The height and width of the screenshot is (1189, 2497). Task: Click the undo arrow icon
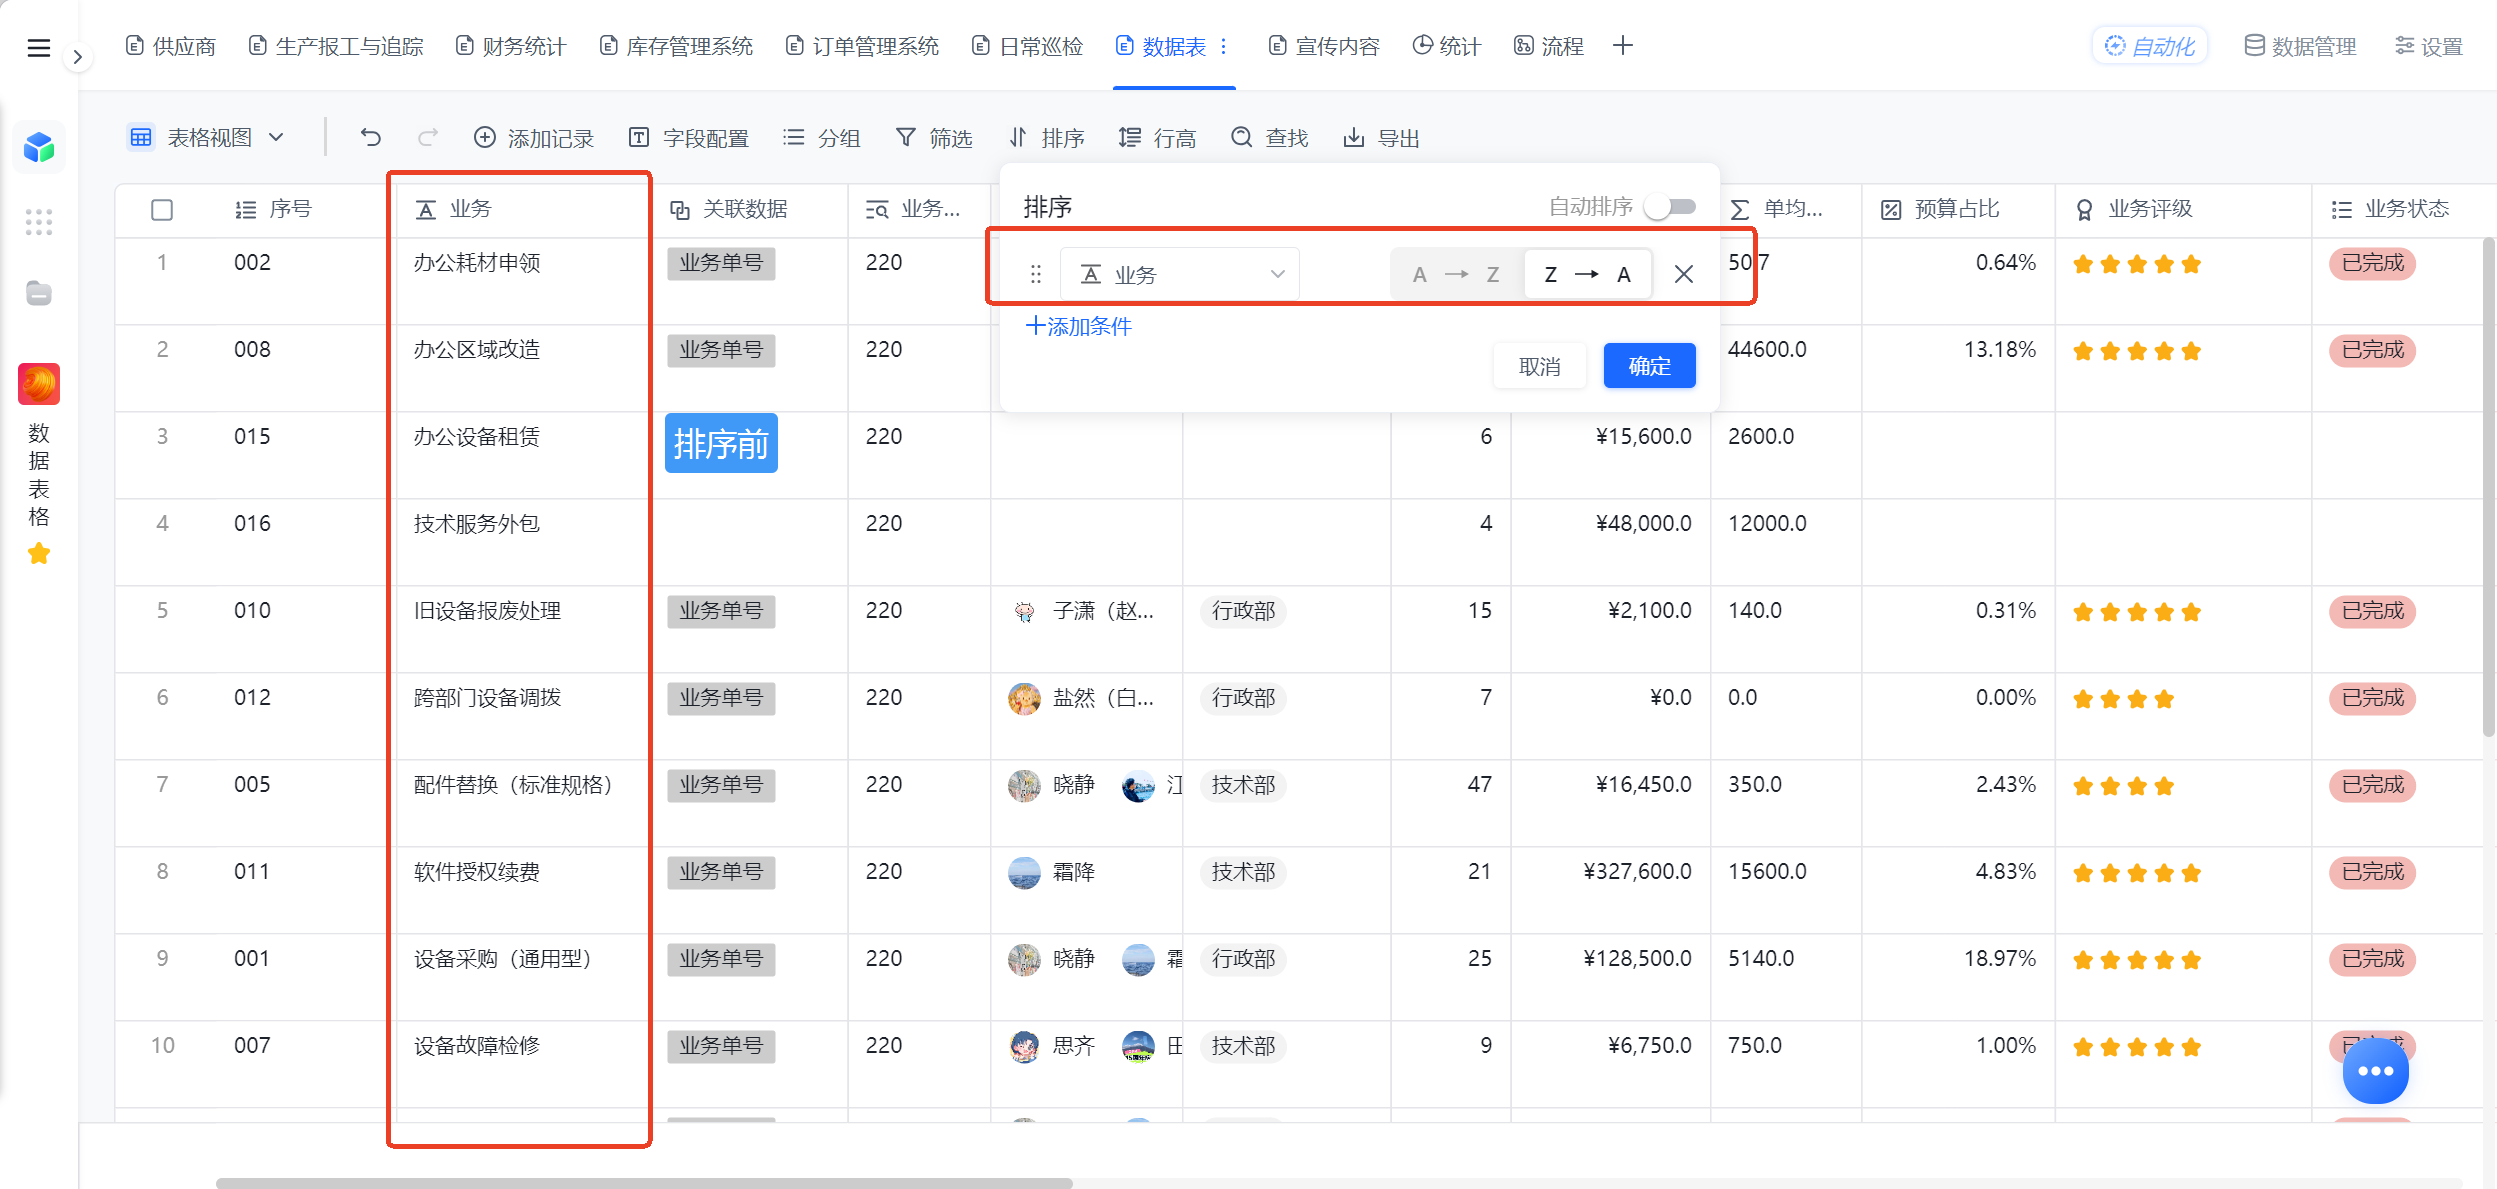pyautogui.click(x=371, y=137)
